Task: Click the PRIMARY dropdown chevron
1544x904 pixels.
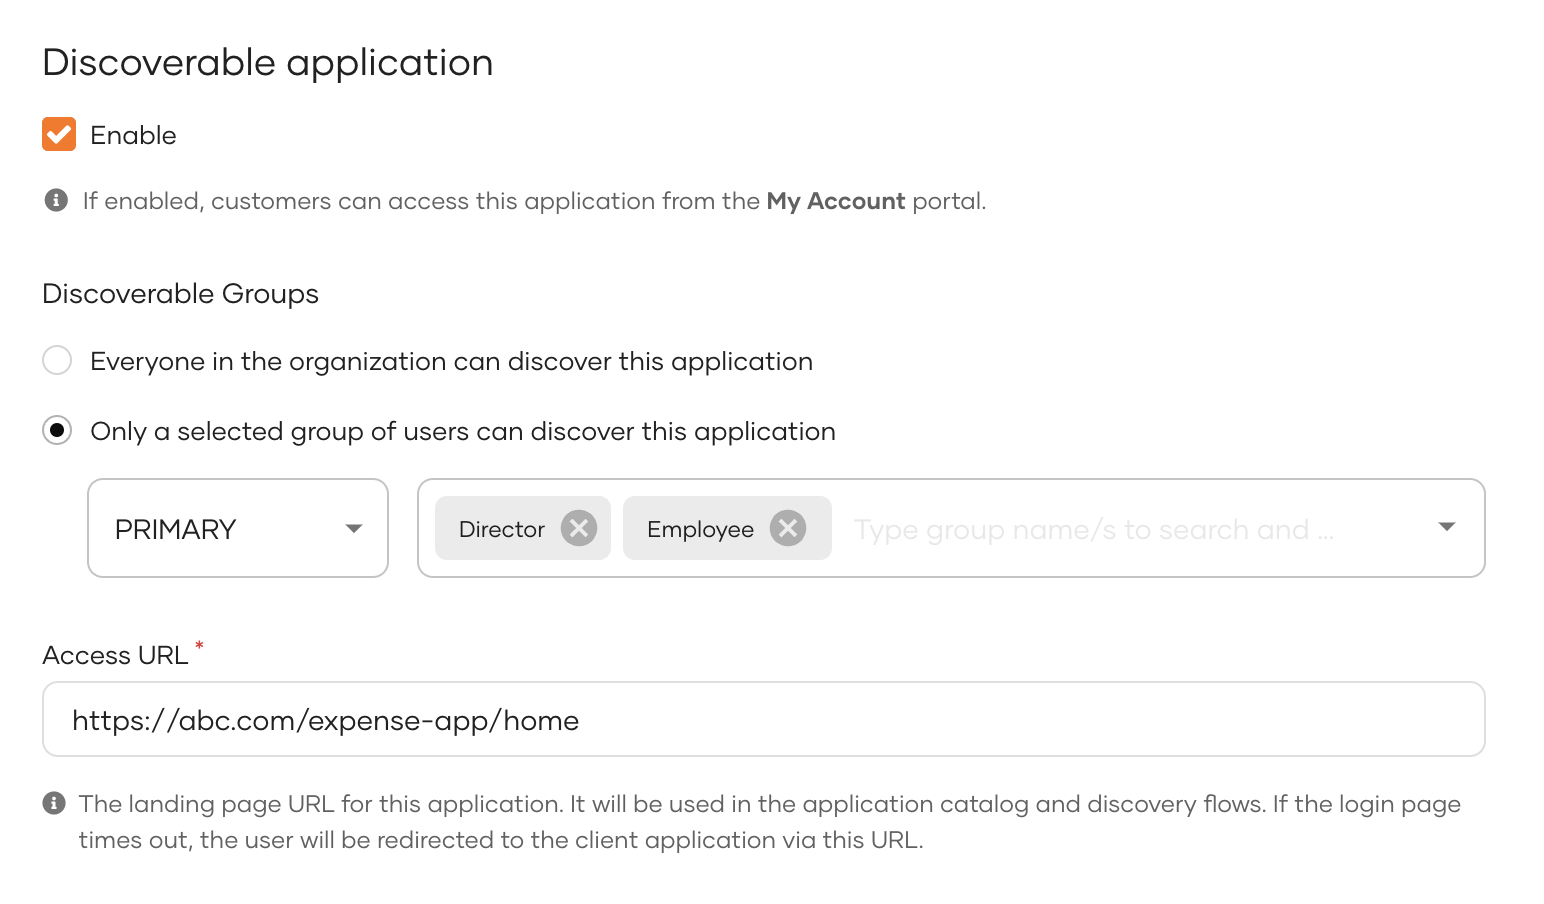Action: [x=352, y=528]
